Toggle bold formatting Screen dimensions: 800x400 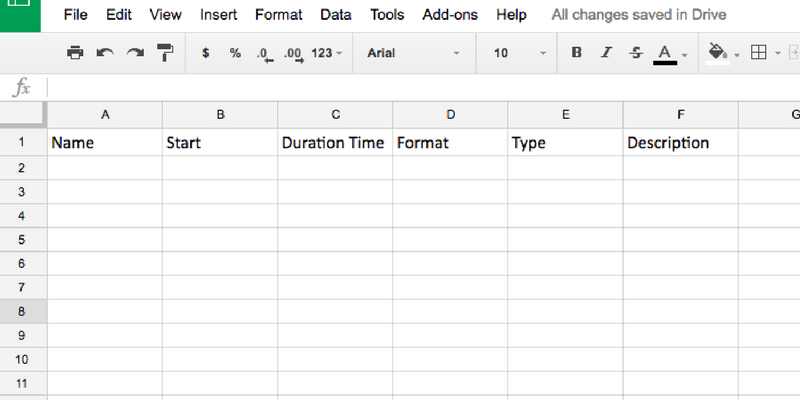coord(576,53)
